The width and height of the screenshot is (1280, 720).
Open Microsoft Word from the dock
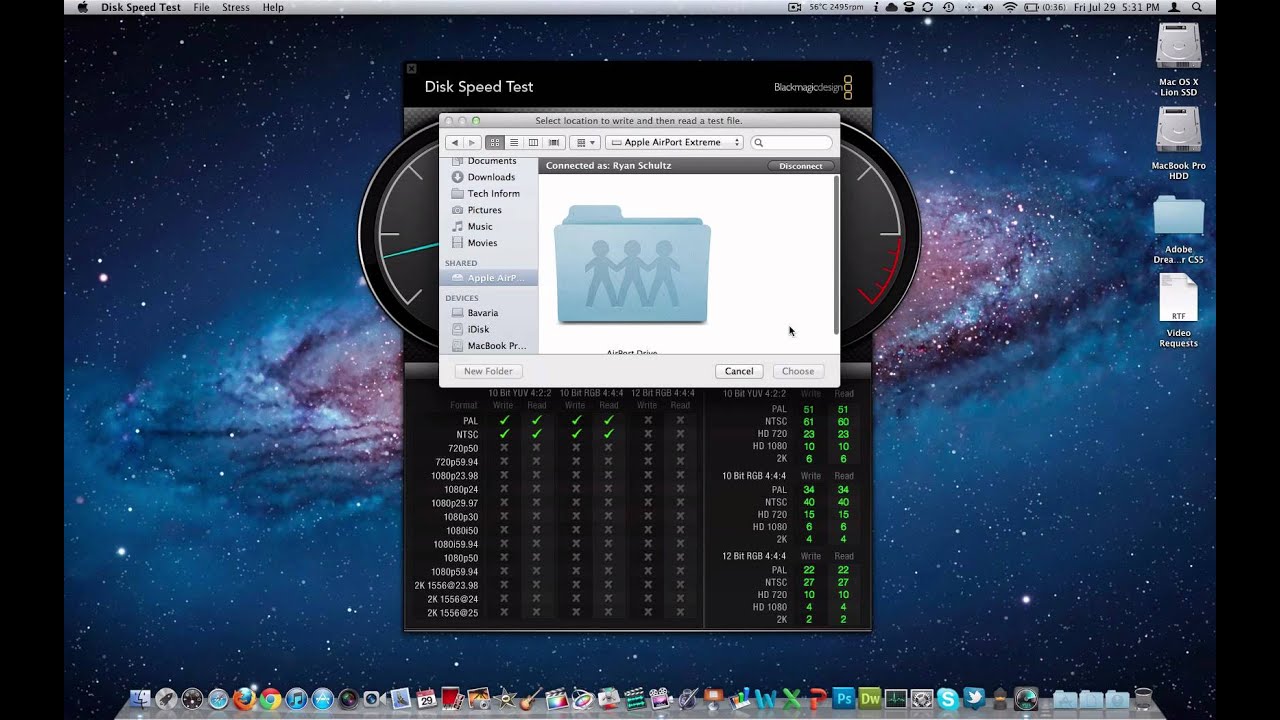click(767, 698)
